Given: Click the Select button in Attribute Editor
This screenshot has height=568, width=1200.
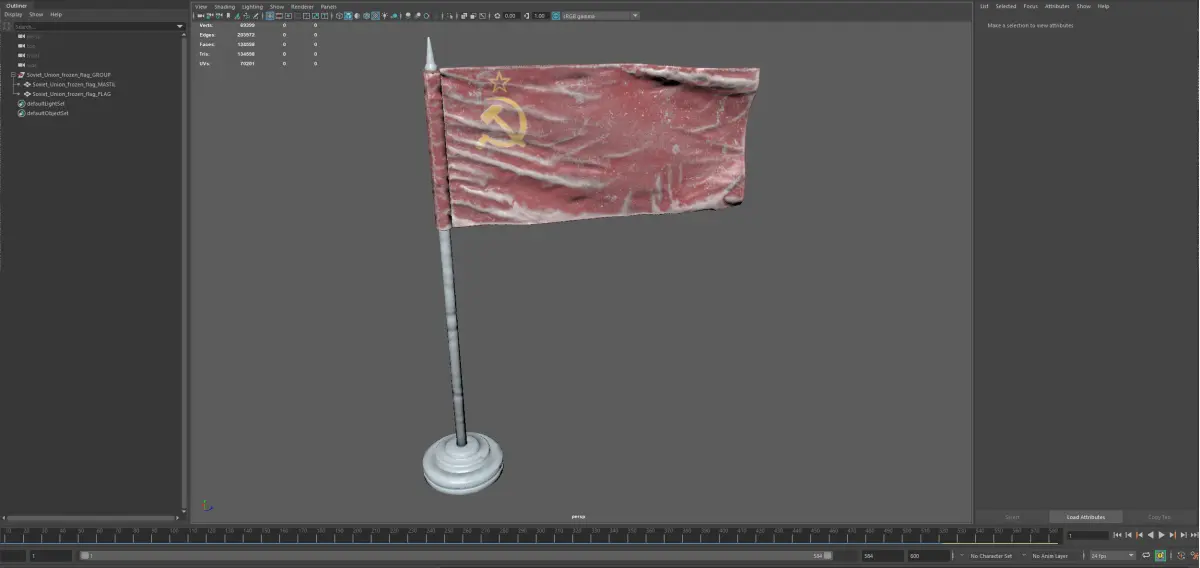Looking at the screenshot, I should point(1012,517).
